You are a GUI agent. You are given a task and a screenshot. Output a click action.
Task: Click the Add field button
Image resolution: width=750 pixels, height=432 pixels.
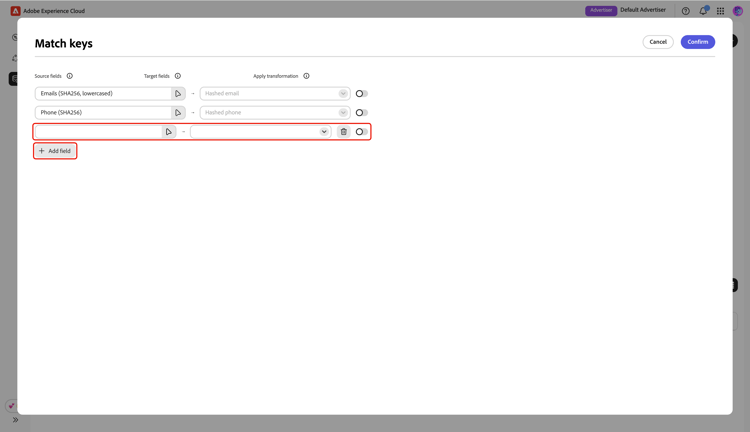click(55, 151)
